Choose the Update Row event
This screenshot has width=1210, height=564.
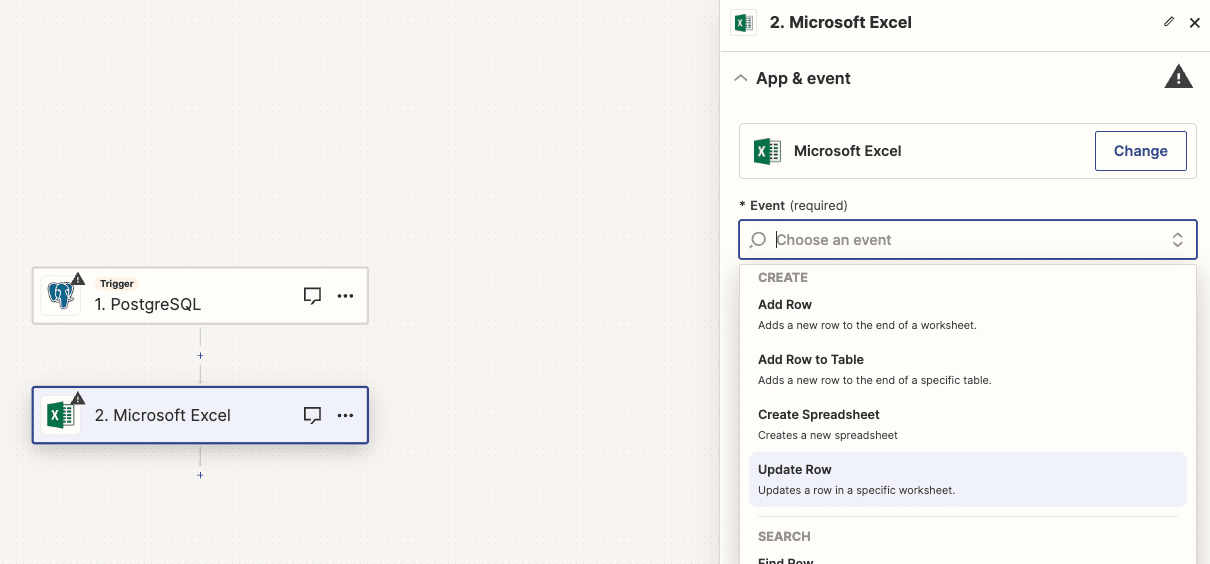click(x=795, y=470)
